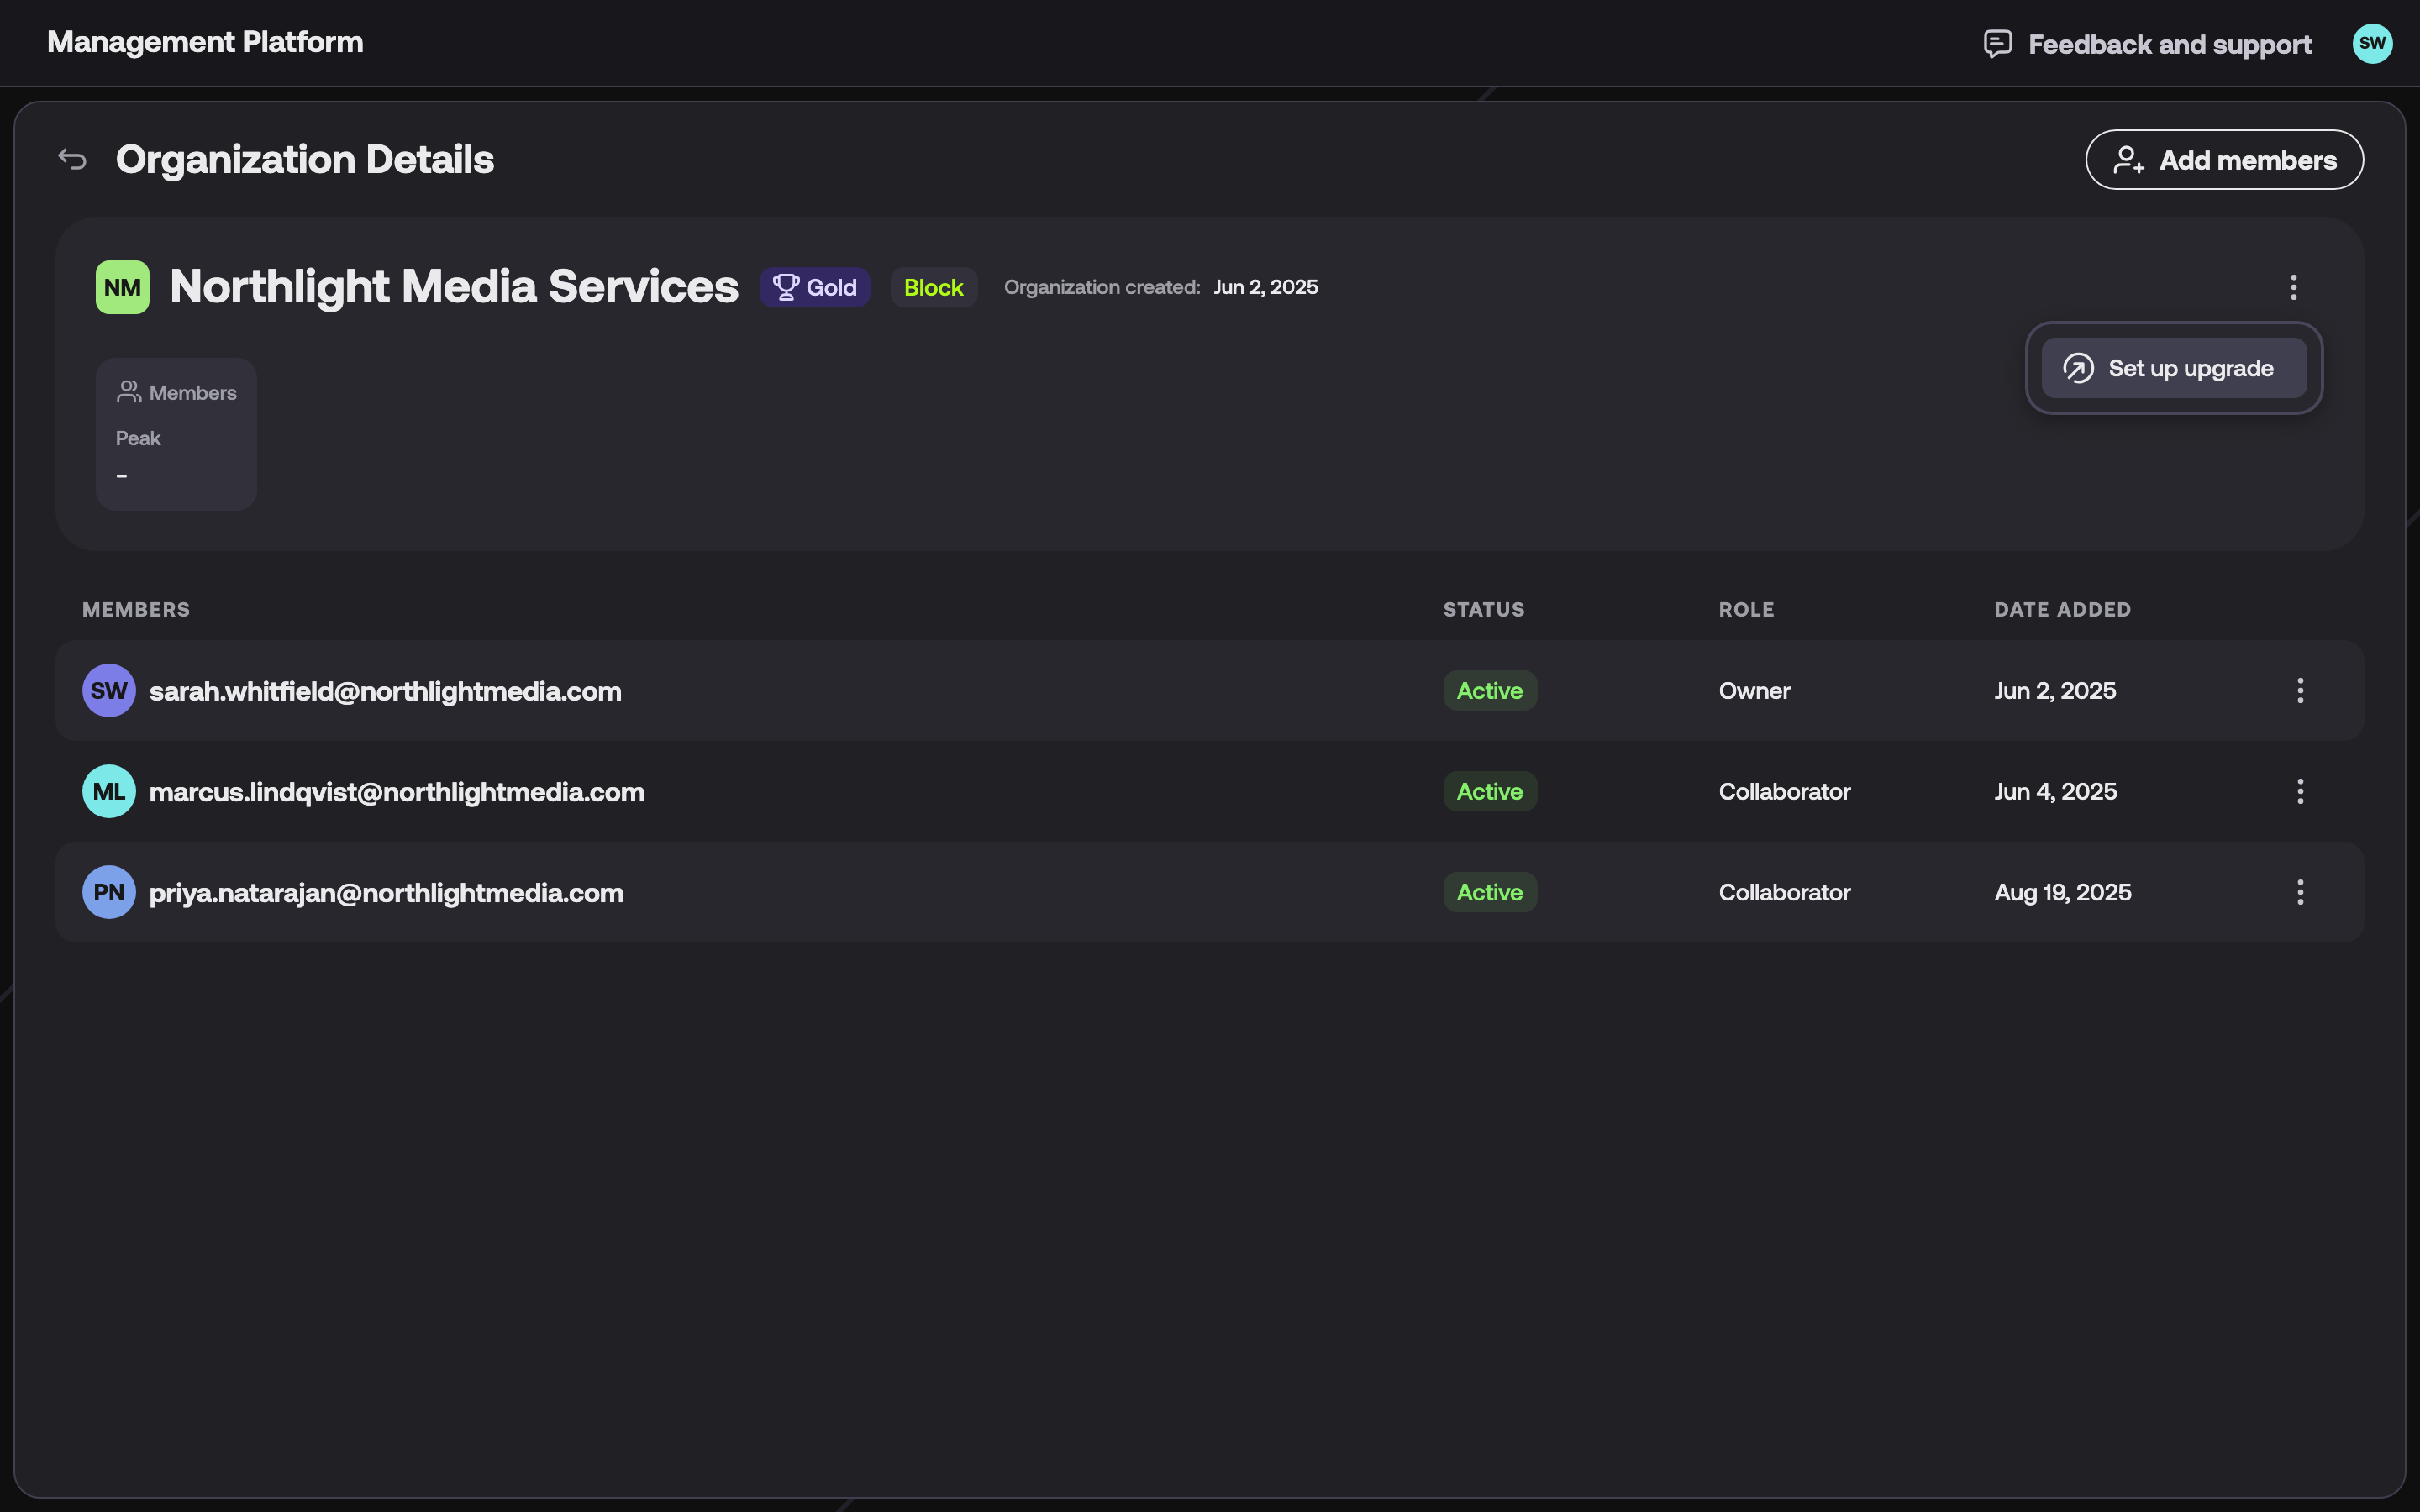2420x1512 pixels.
Task: Click the Gold trophy plan badge
Action: tap(814, 287)
